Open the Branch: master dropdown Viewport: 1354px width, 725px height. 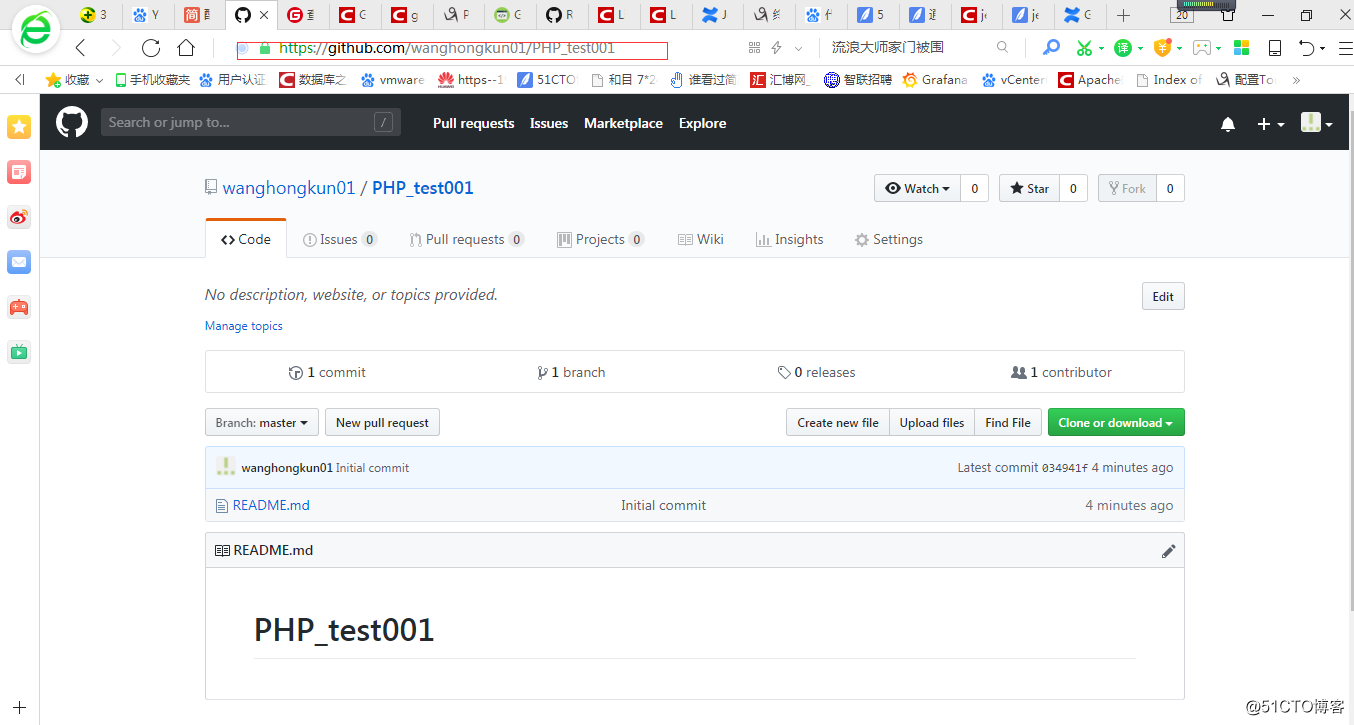[x=262, y=422]
